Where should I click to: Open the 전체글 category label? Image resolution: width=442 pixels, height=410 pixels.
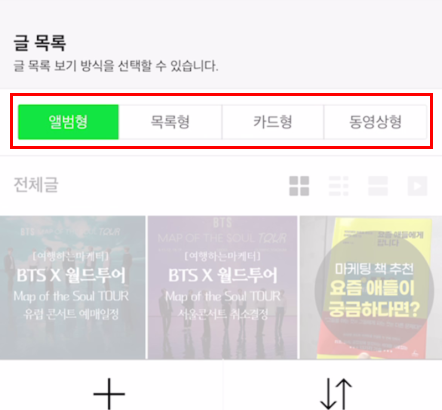click(36, 185)
